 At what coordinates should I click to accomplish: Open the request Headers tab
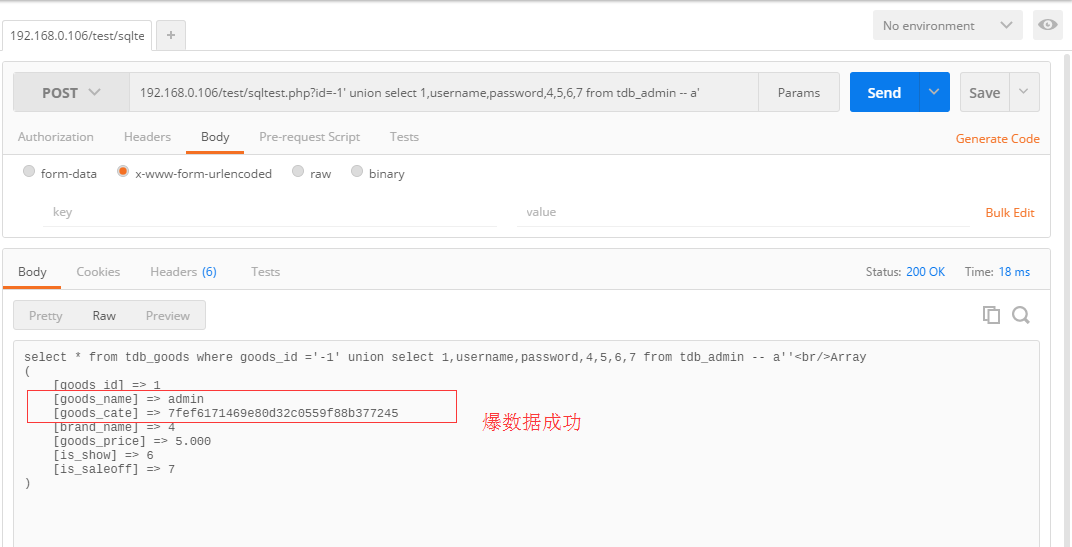coord(147,137)
